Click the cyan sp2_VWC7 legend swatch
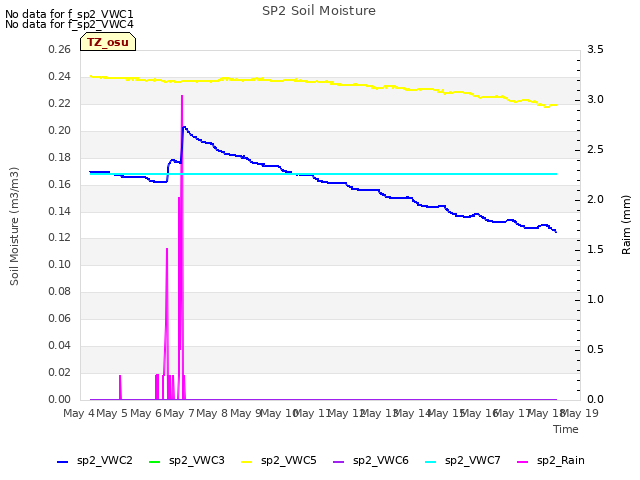 pyautogui.click(x=430, y=462)
